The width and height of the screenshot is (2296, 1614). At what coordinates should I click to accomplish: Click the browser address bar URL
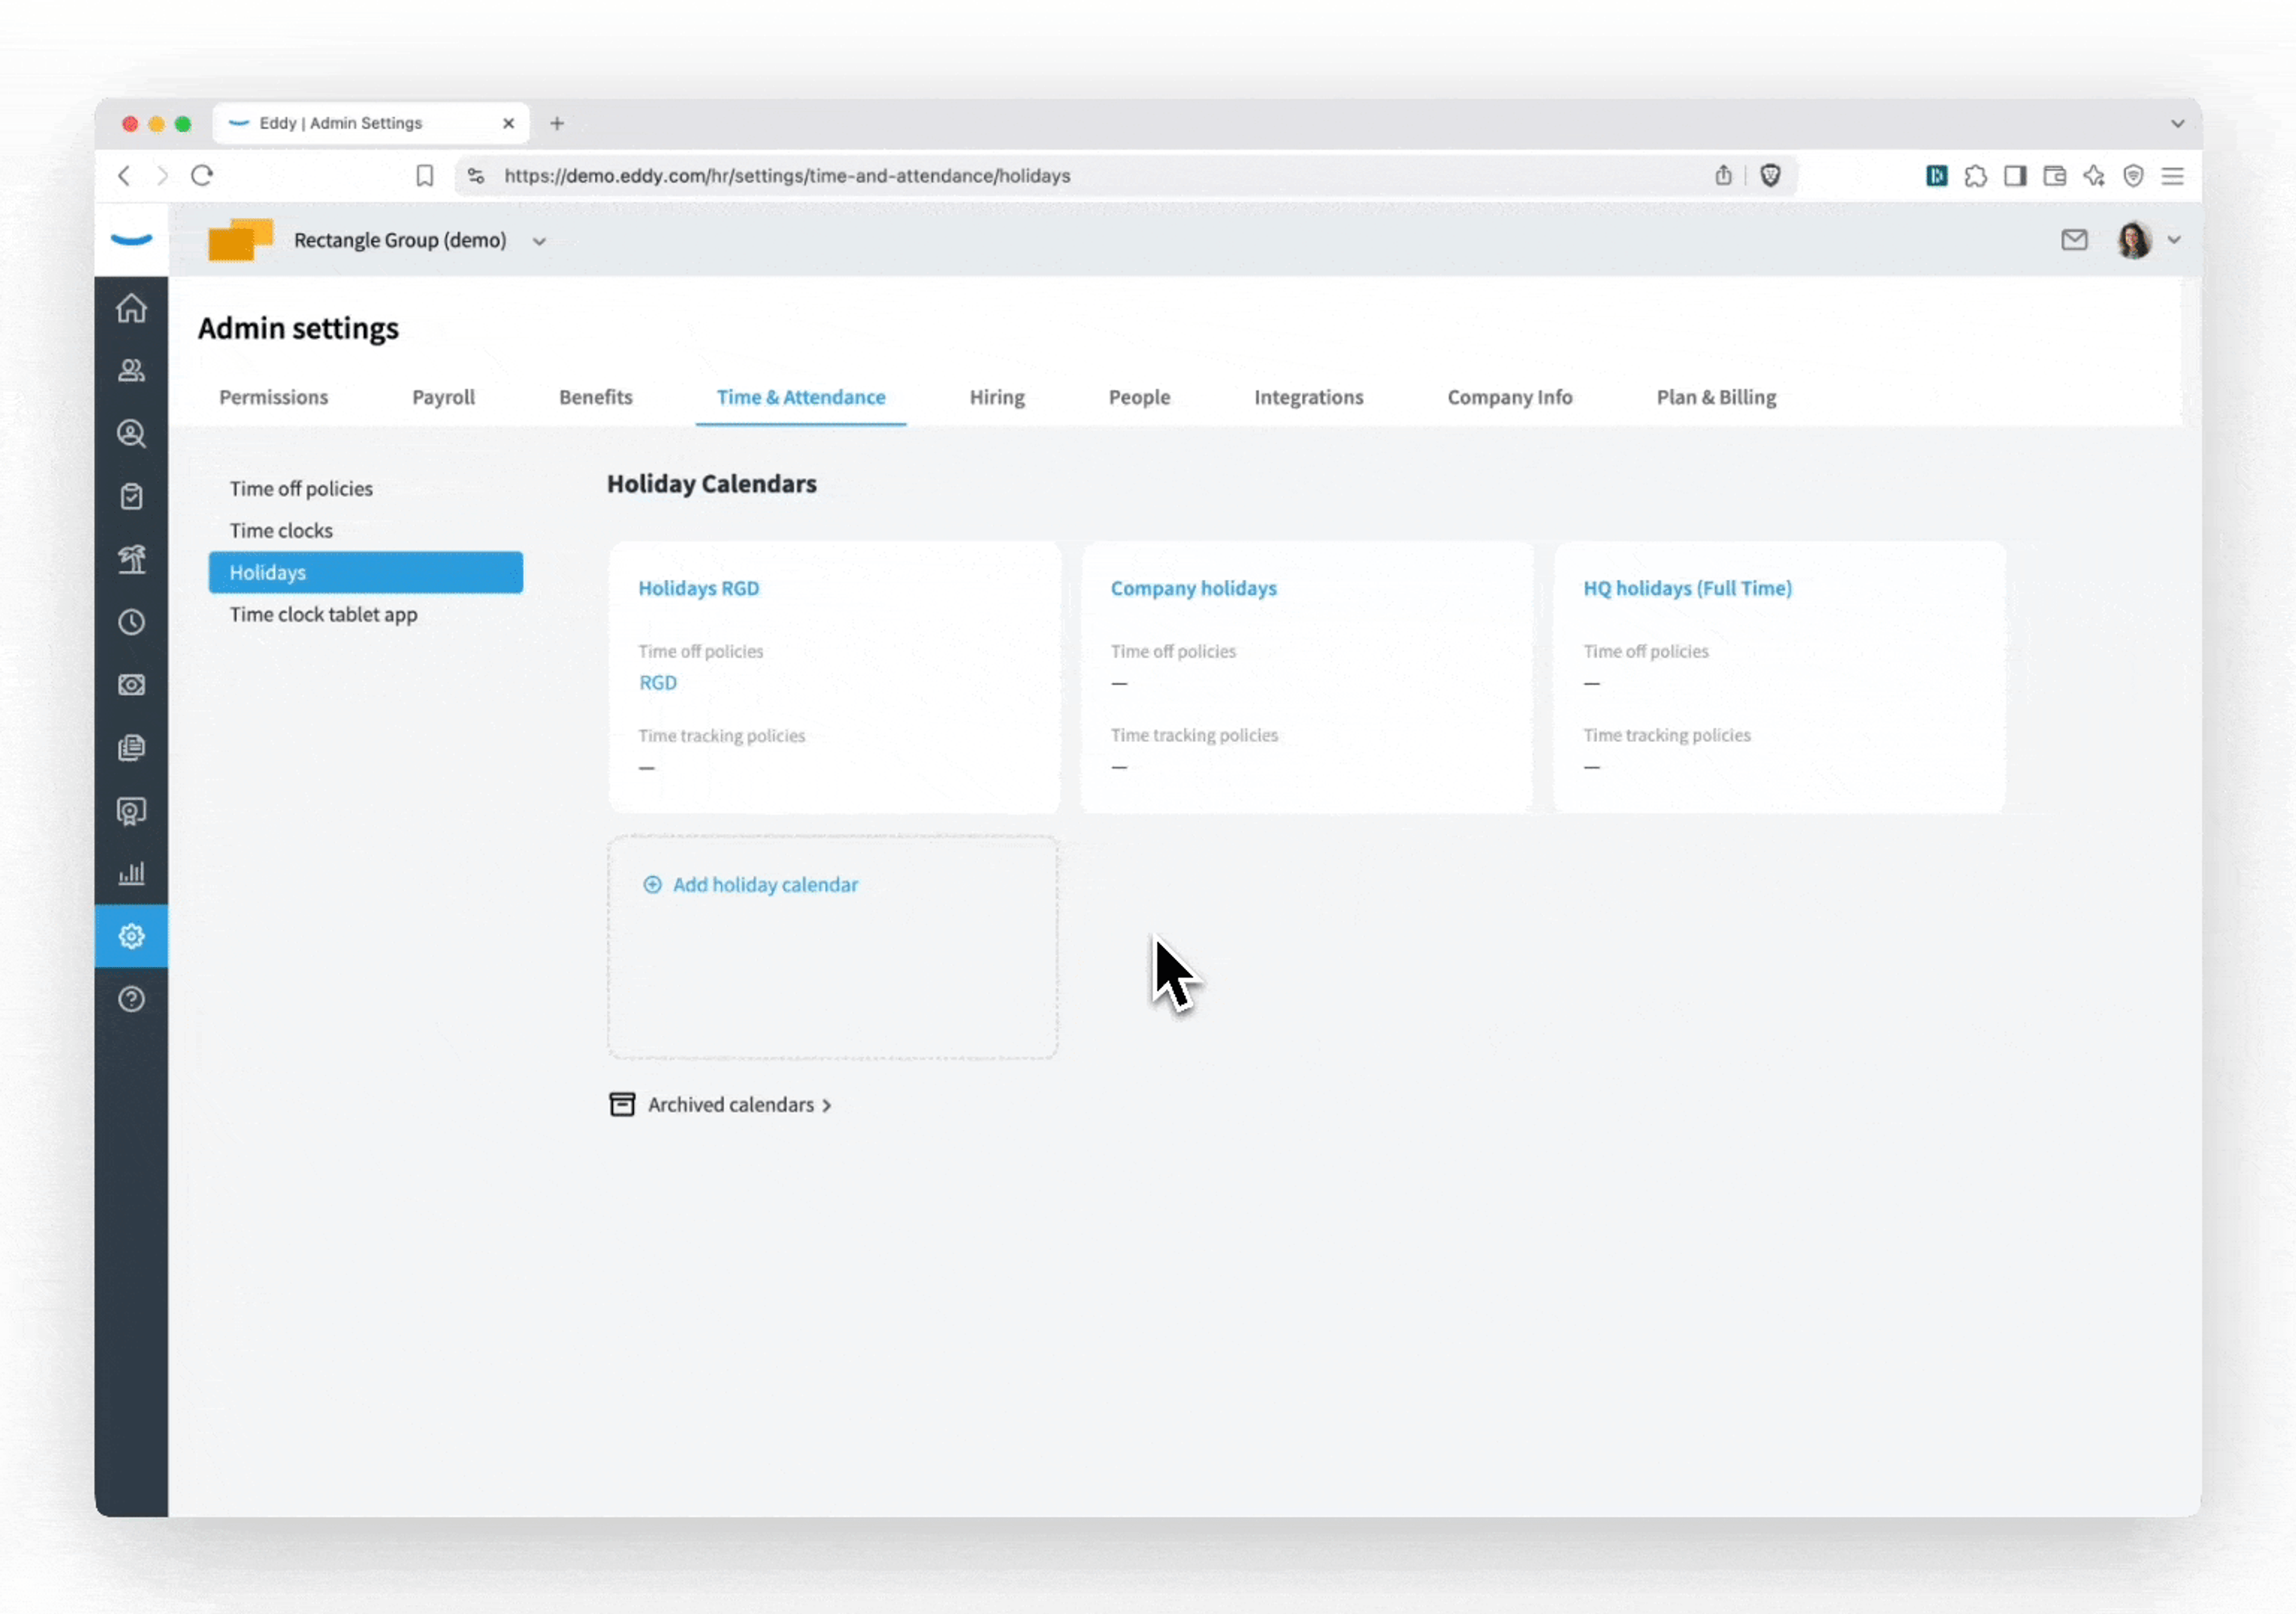(x=787, y=176)
